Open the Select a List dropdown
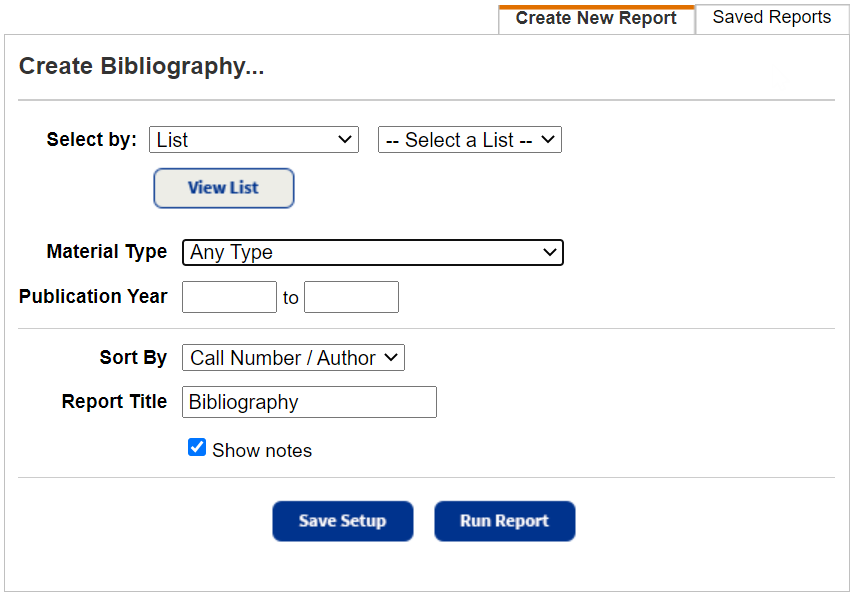855x595 pixels. (469, 139)
